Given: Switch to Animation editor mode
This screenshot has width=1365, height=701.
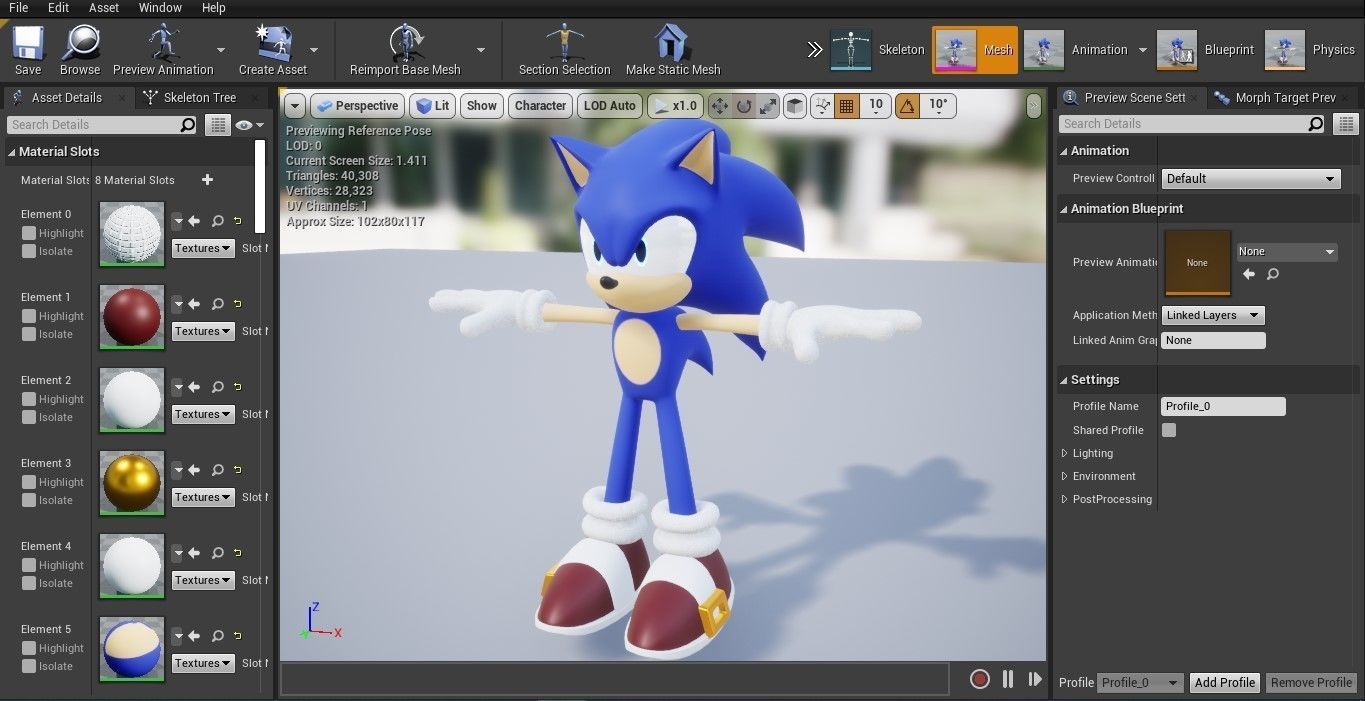Looking at the screenshot, I should [x=1076, y=50].
